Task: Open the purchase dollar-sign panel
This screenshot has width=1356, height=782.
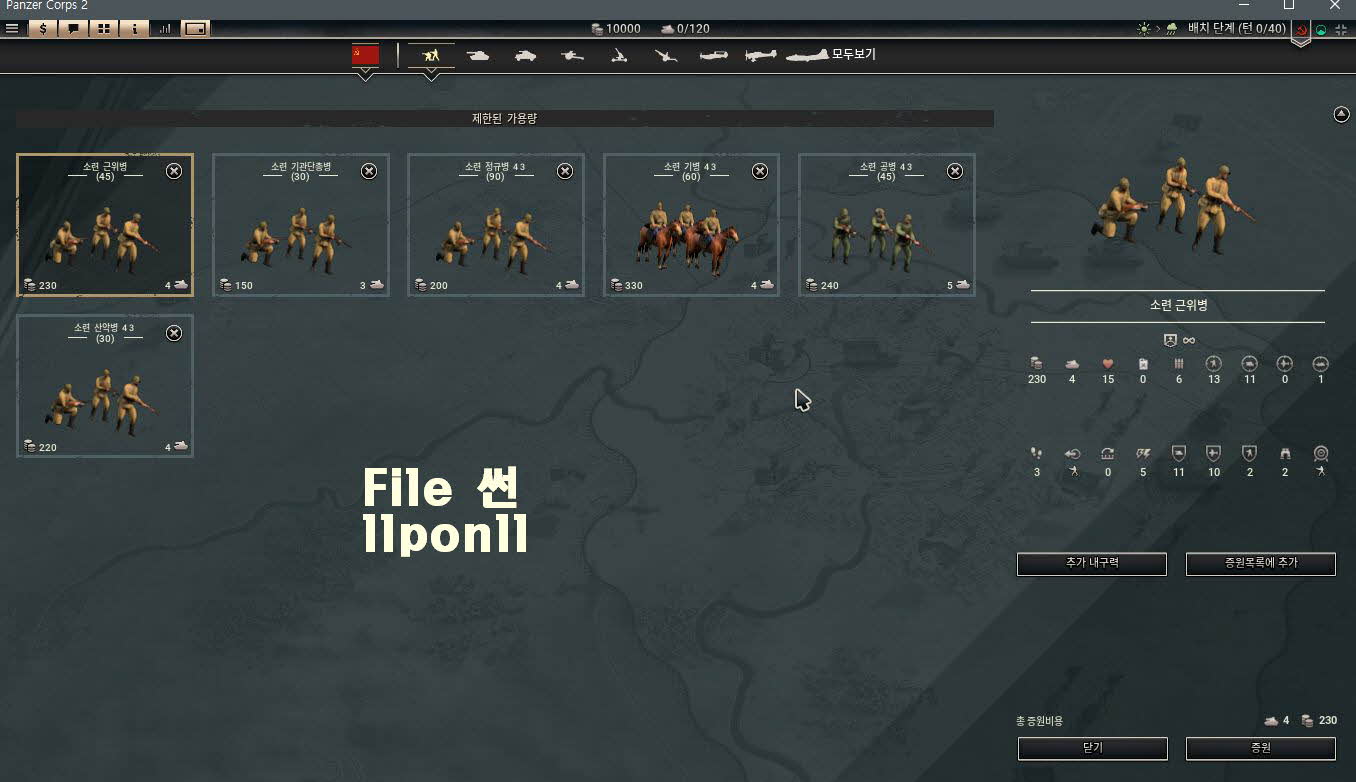Action: point(43,28)
